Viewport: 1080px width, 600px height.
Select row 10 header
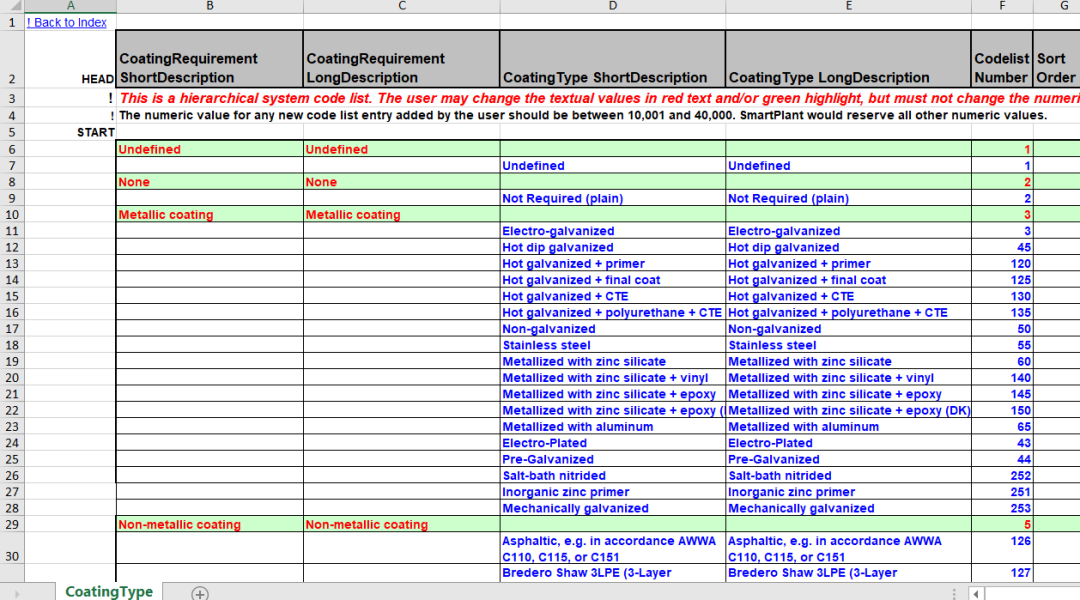[x=12, y=215]
